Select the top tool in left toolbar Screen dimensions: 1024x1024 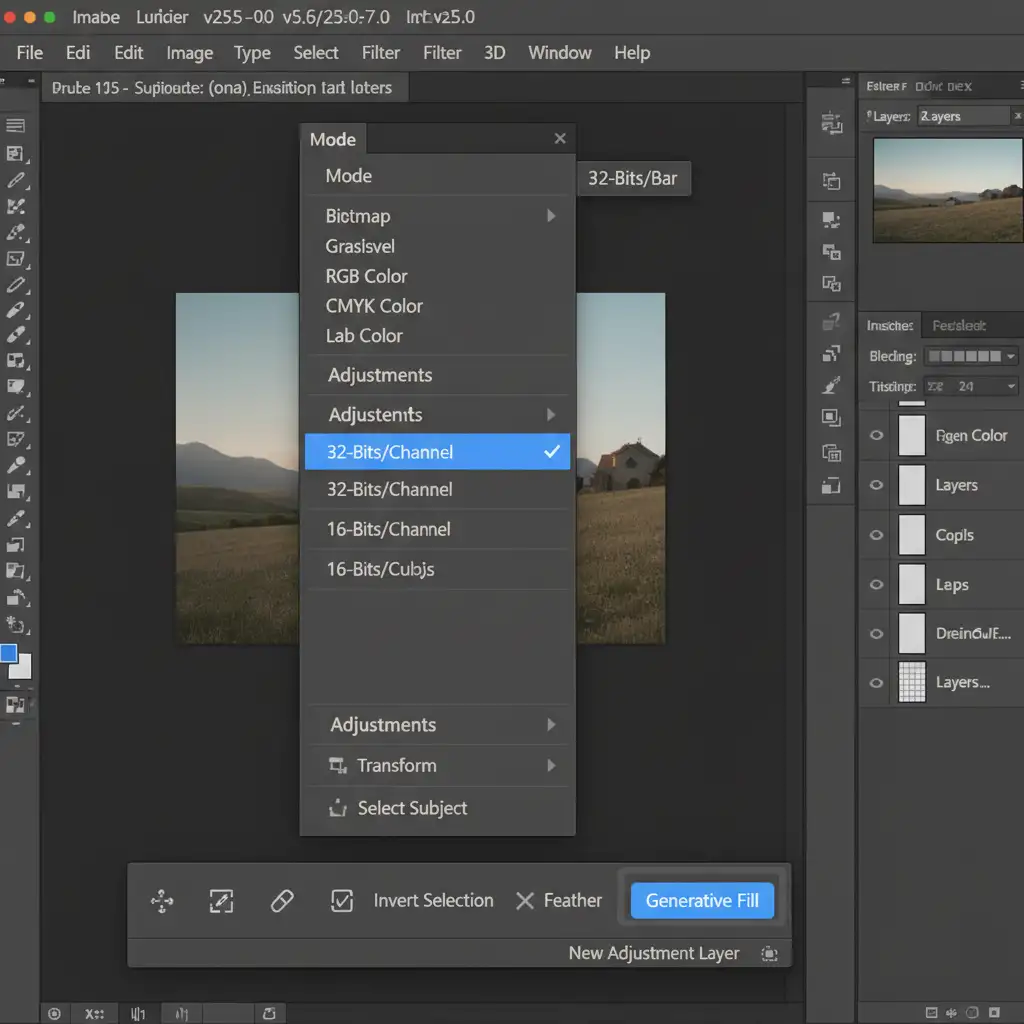click(x=15, y=126)
